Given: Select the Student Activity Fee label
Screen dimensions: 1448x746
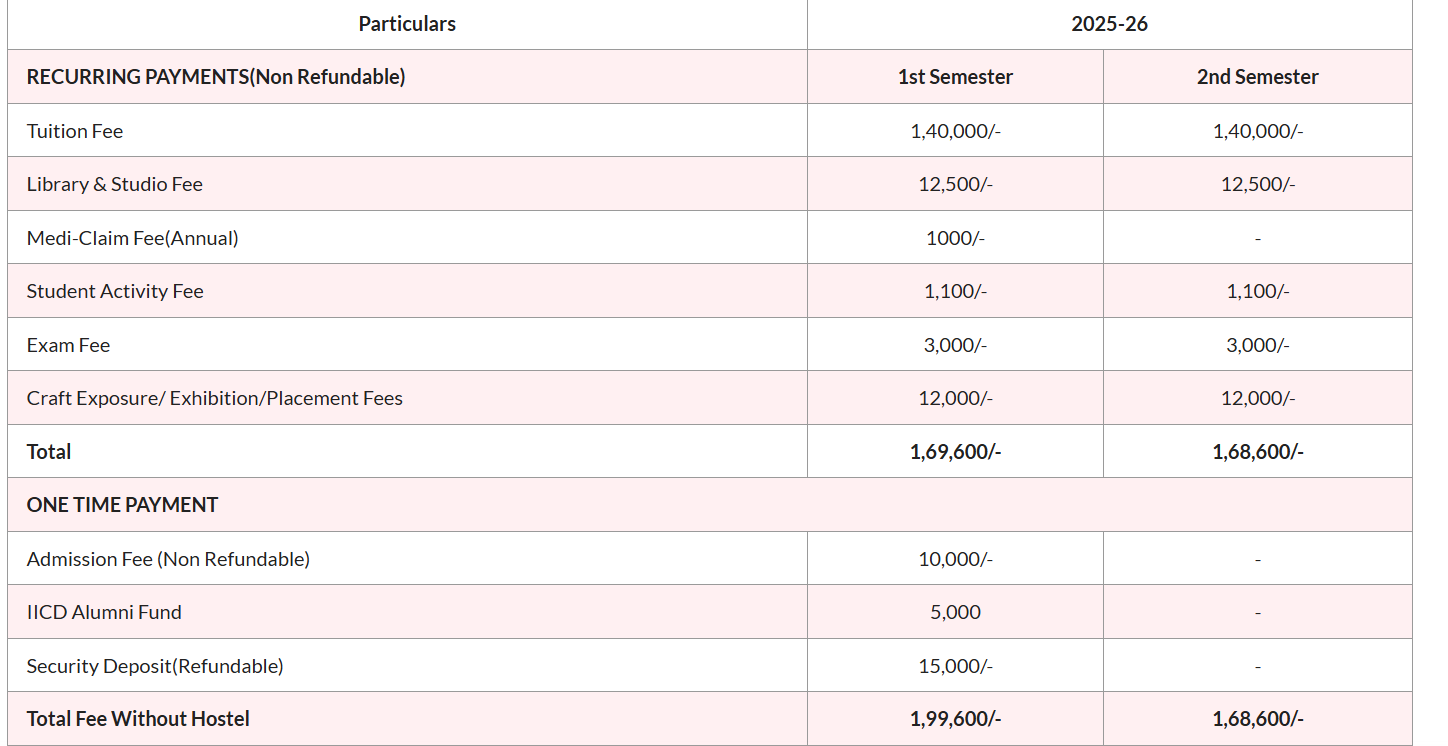Looking at the screenshot, I should [x=115, y=291].
